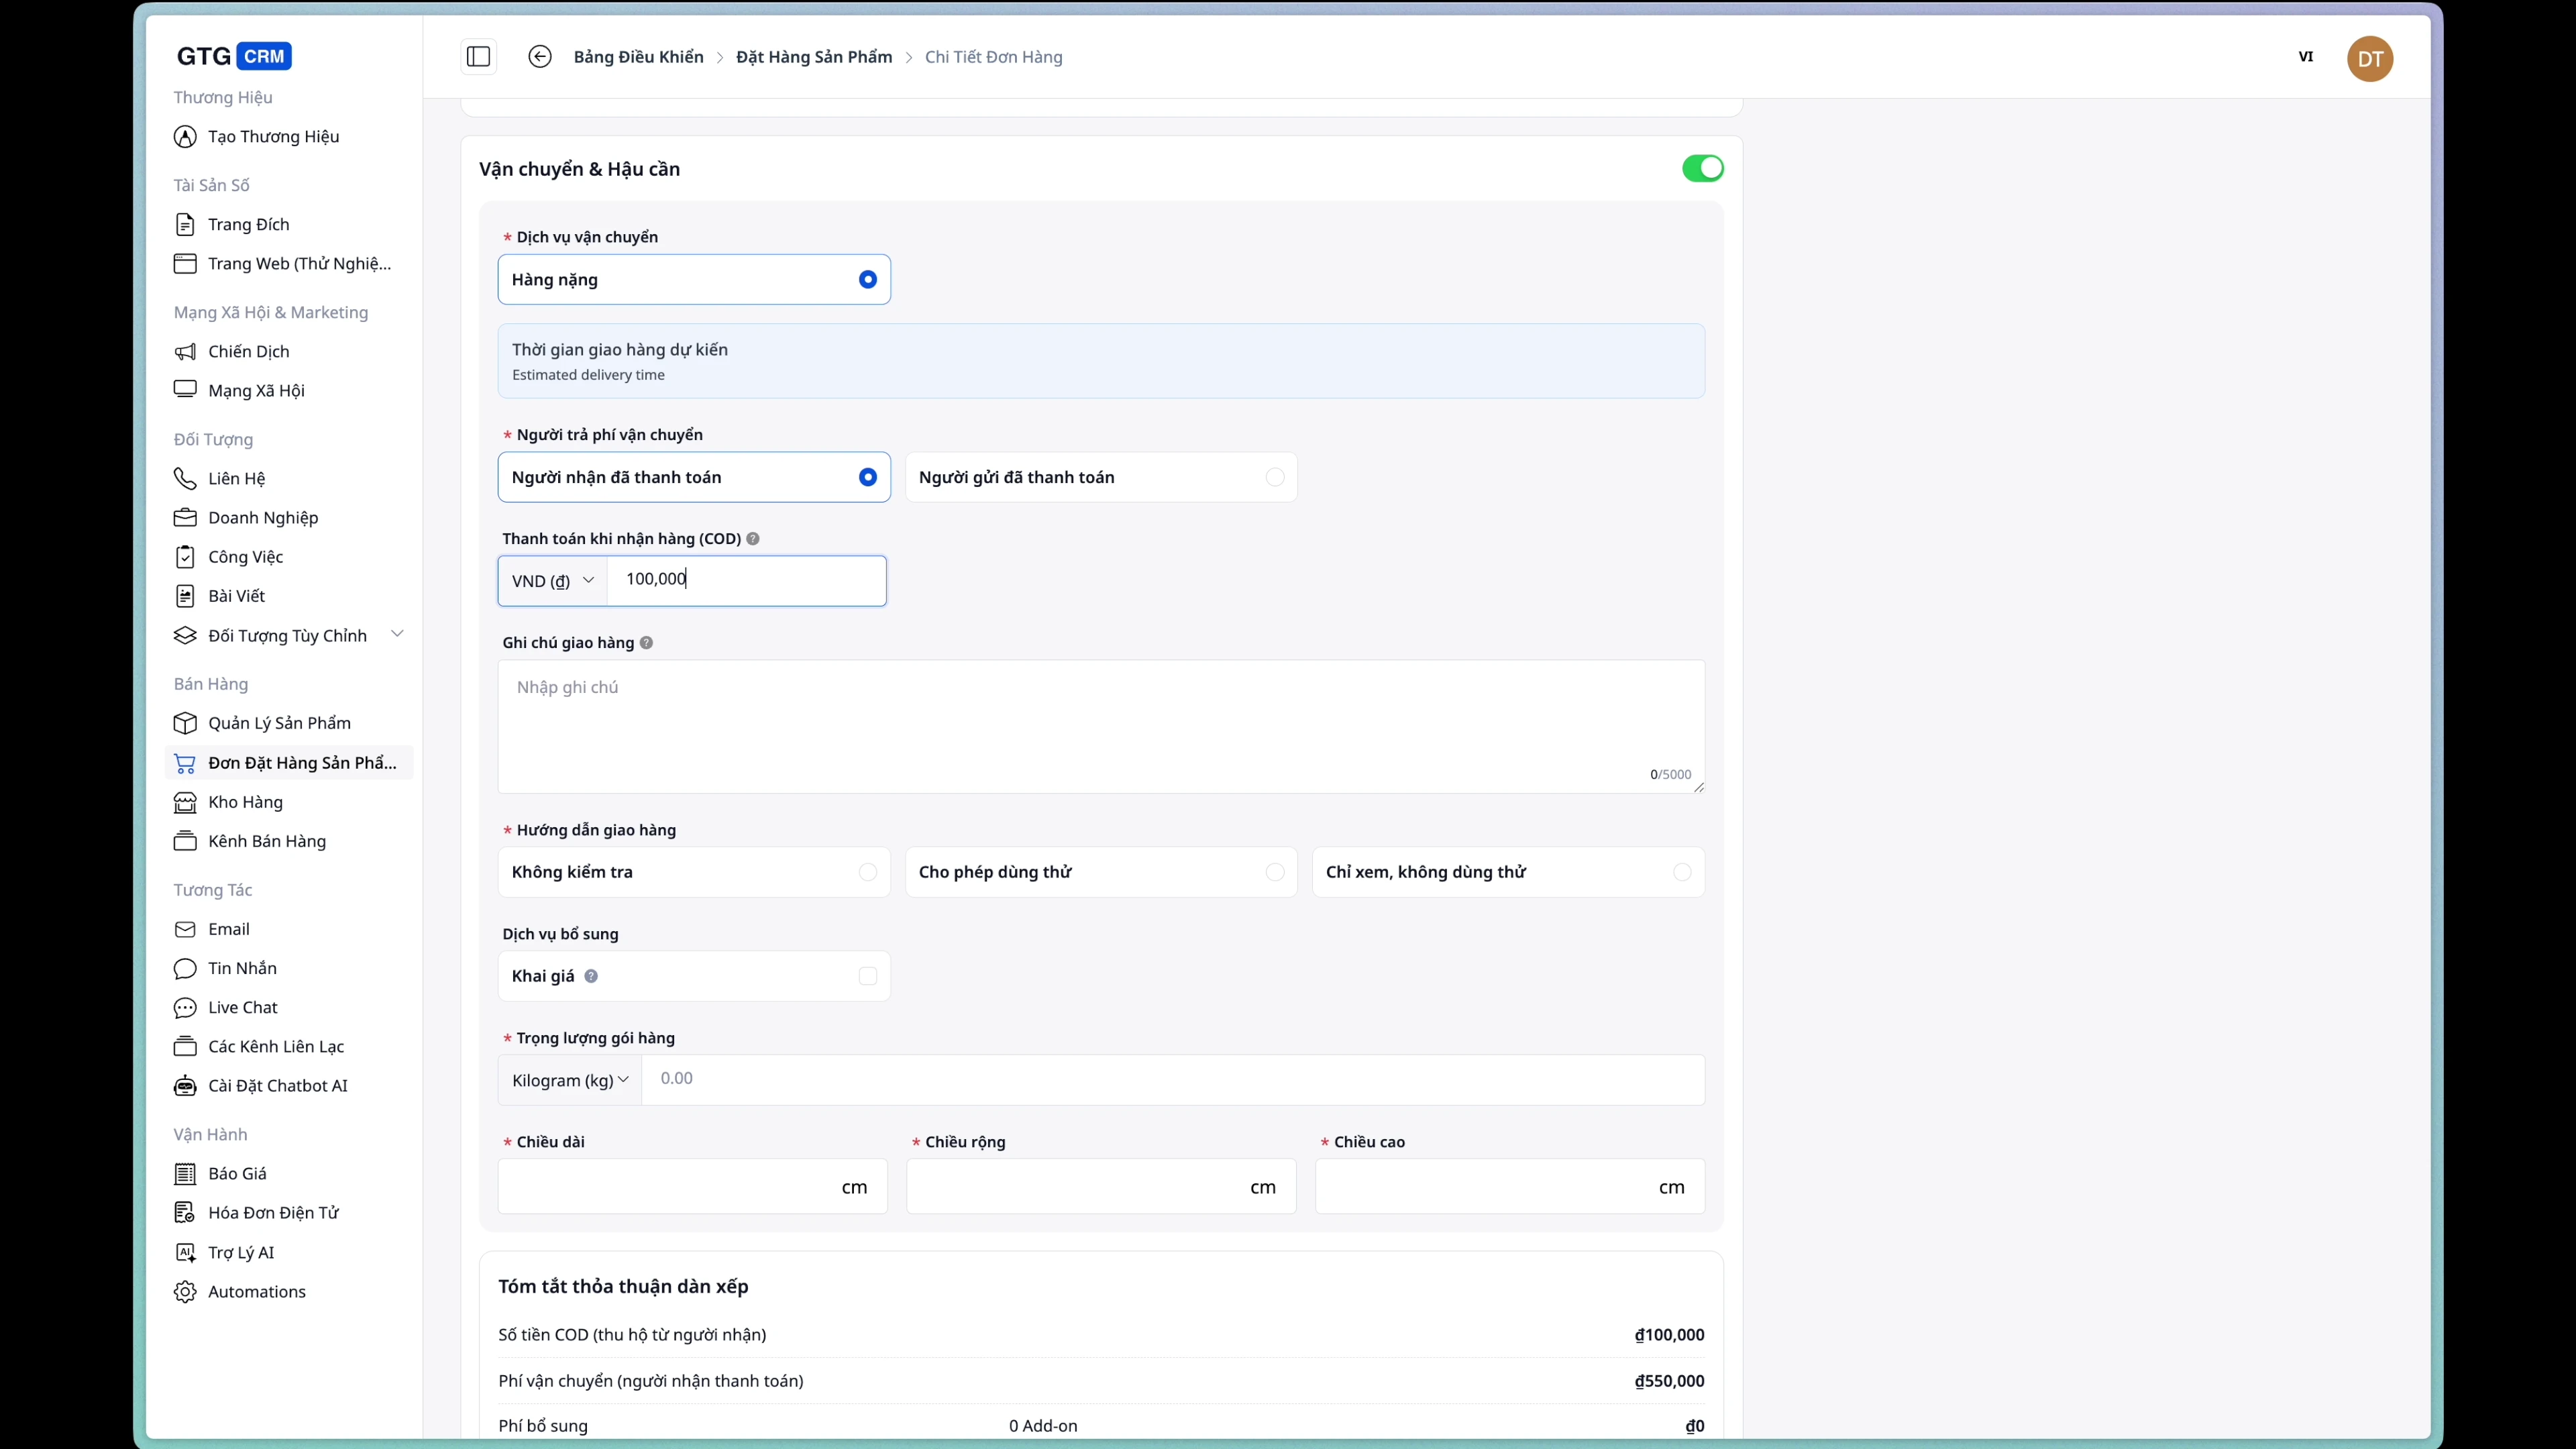The height and width of the screenshot is (1449, 2576).
Task: Click the Kho Hàng warehouse icon
Action: tap(185, 802)
